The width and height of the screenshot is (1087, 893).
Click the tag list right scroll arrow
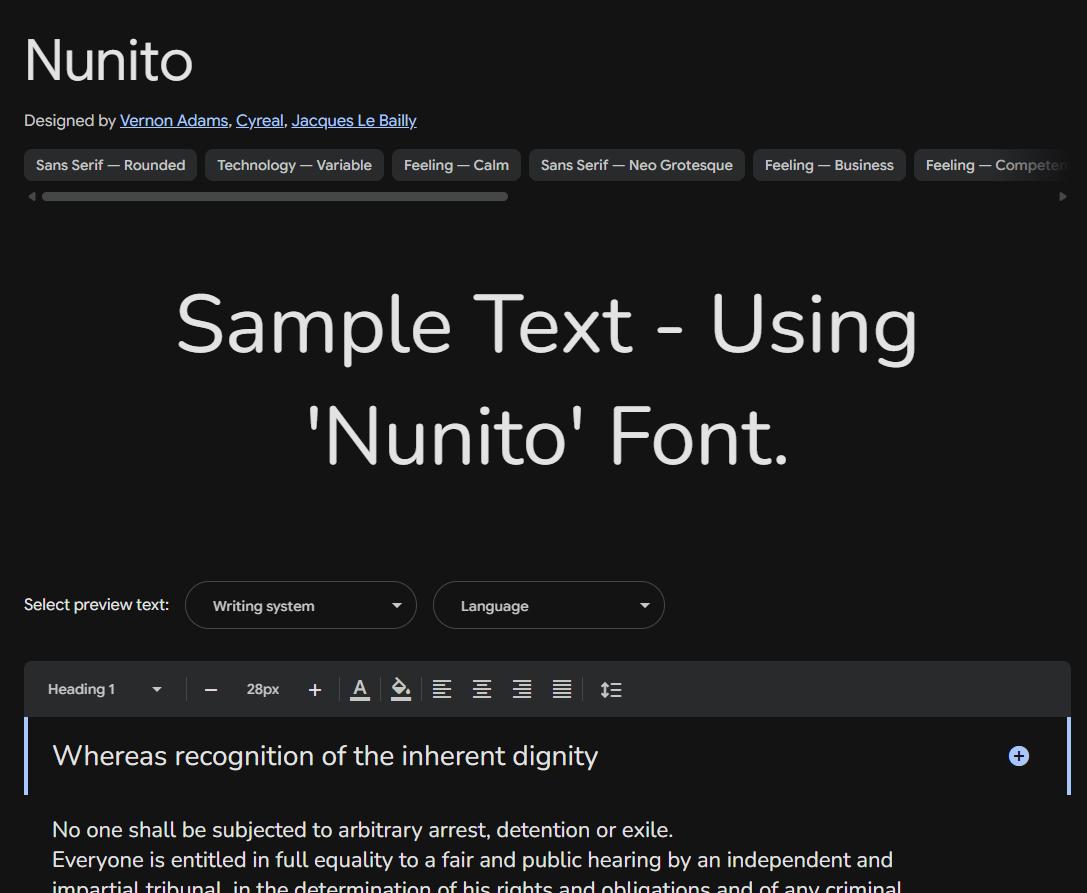[1063, 197]
